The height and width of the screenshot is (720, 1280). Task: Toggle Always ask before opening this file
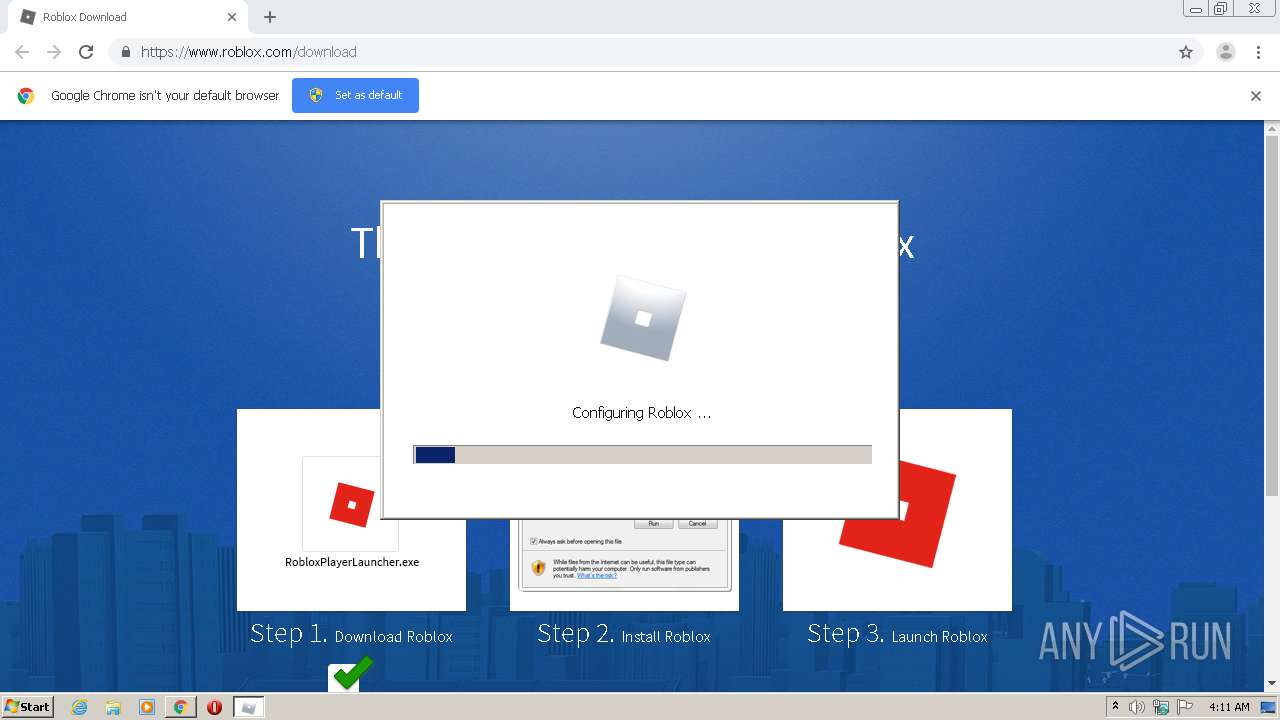tap(534, 541)
